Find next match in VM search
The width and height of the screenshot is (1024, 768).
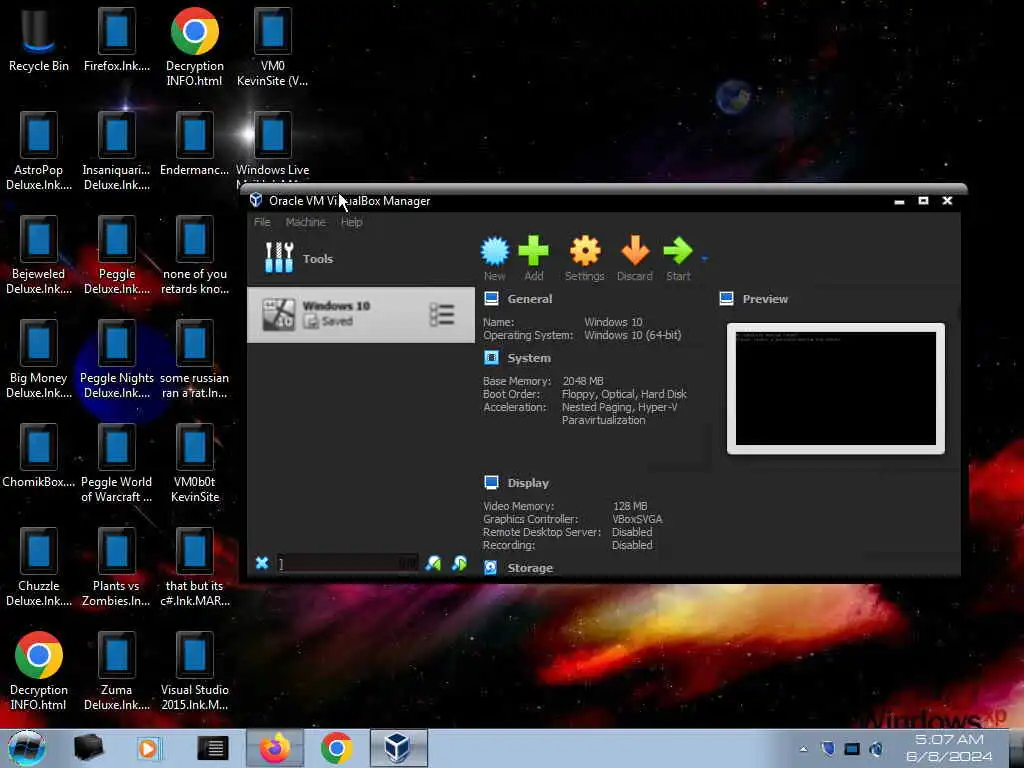point(459,563)
